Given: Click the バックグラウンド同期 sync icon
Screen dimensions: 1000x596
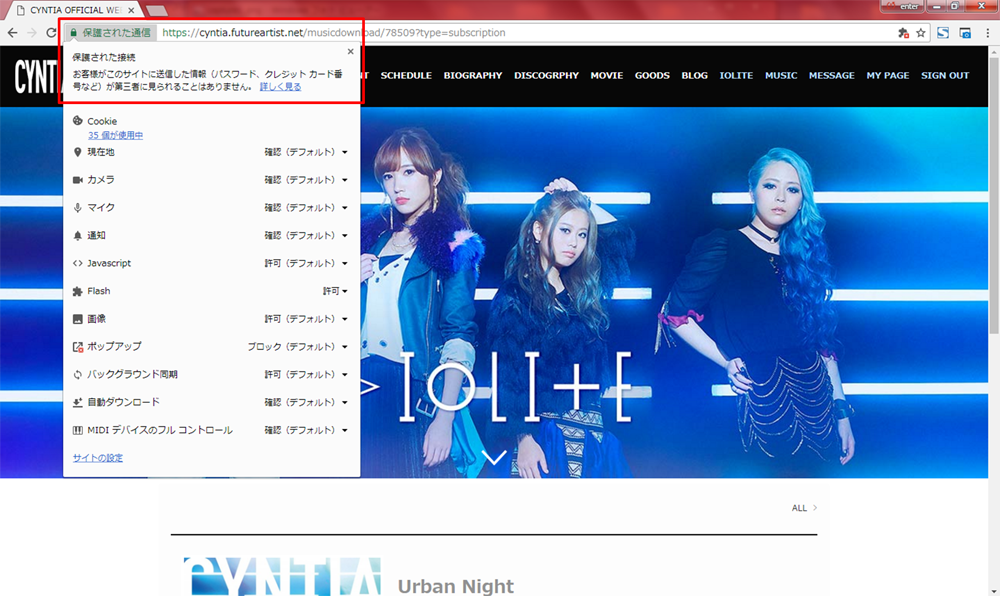Looking at the screenshot, I should pos(78,374).
